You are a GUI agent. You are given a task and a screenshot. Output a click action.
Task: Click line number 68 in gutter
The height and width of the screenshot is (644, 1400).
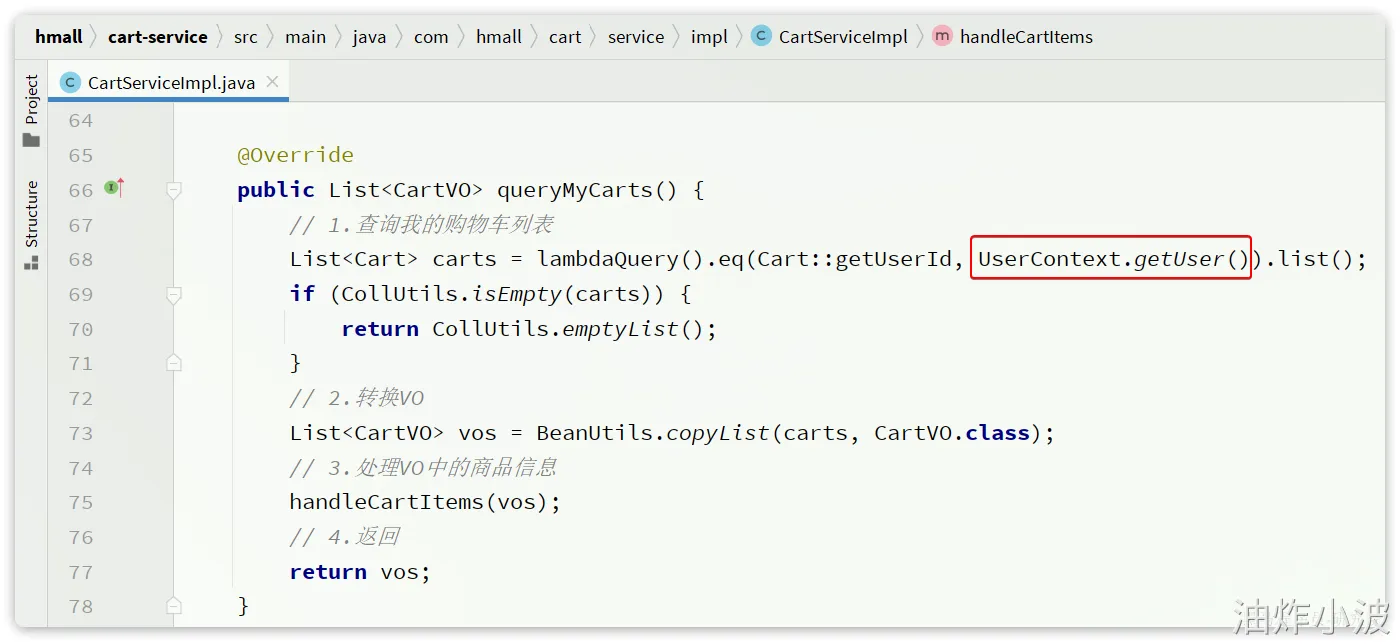tap(81, 259)
